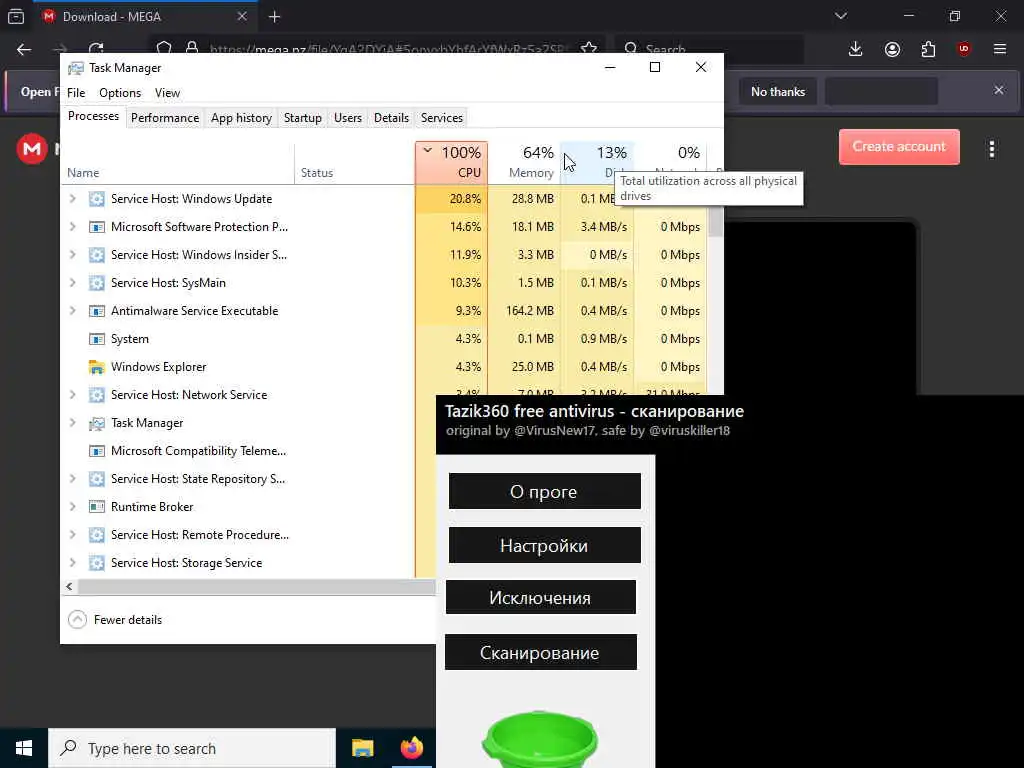Screen dimensions: 1024x768
Task: Switch to the Details tab
Action: tap(391, 118)
